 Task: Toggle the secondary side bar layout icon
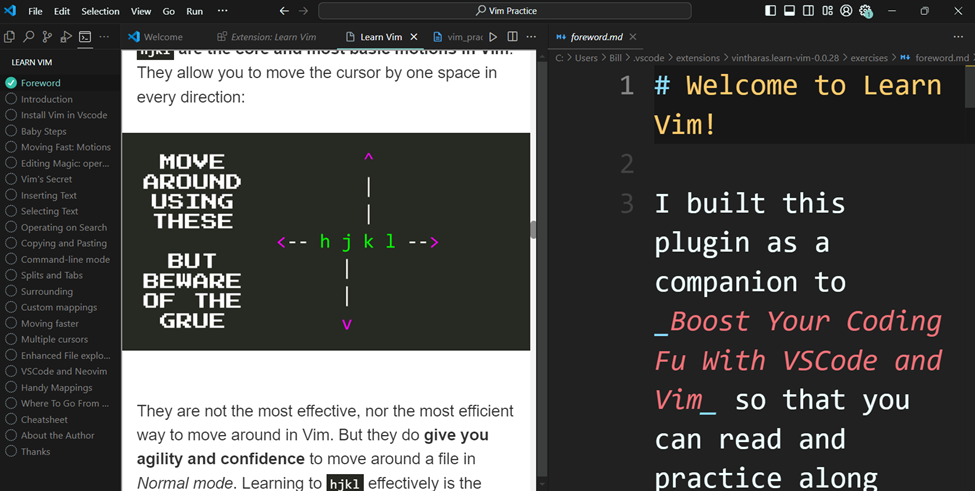click(808, 11)
